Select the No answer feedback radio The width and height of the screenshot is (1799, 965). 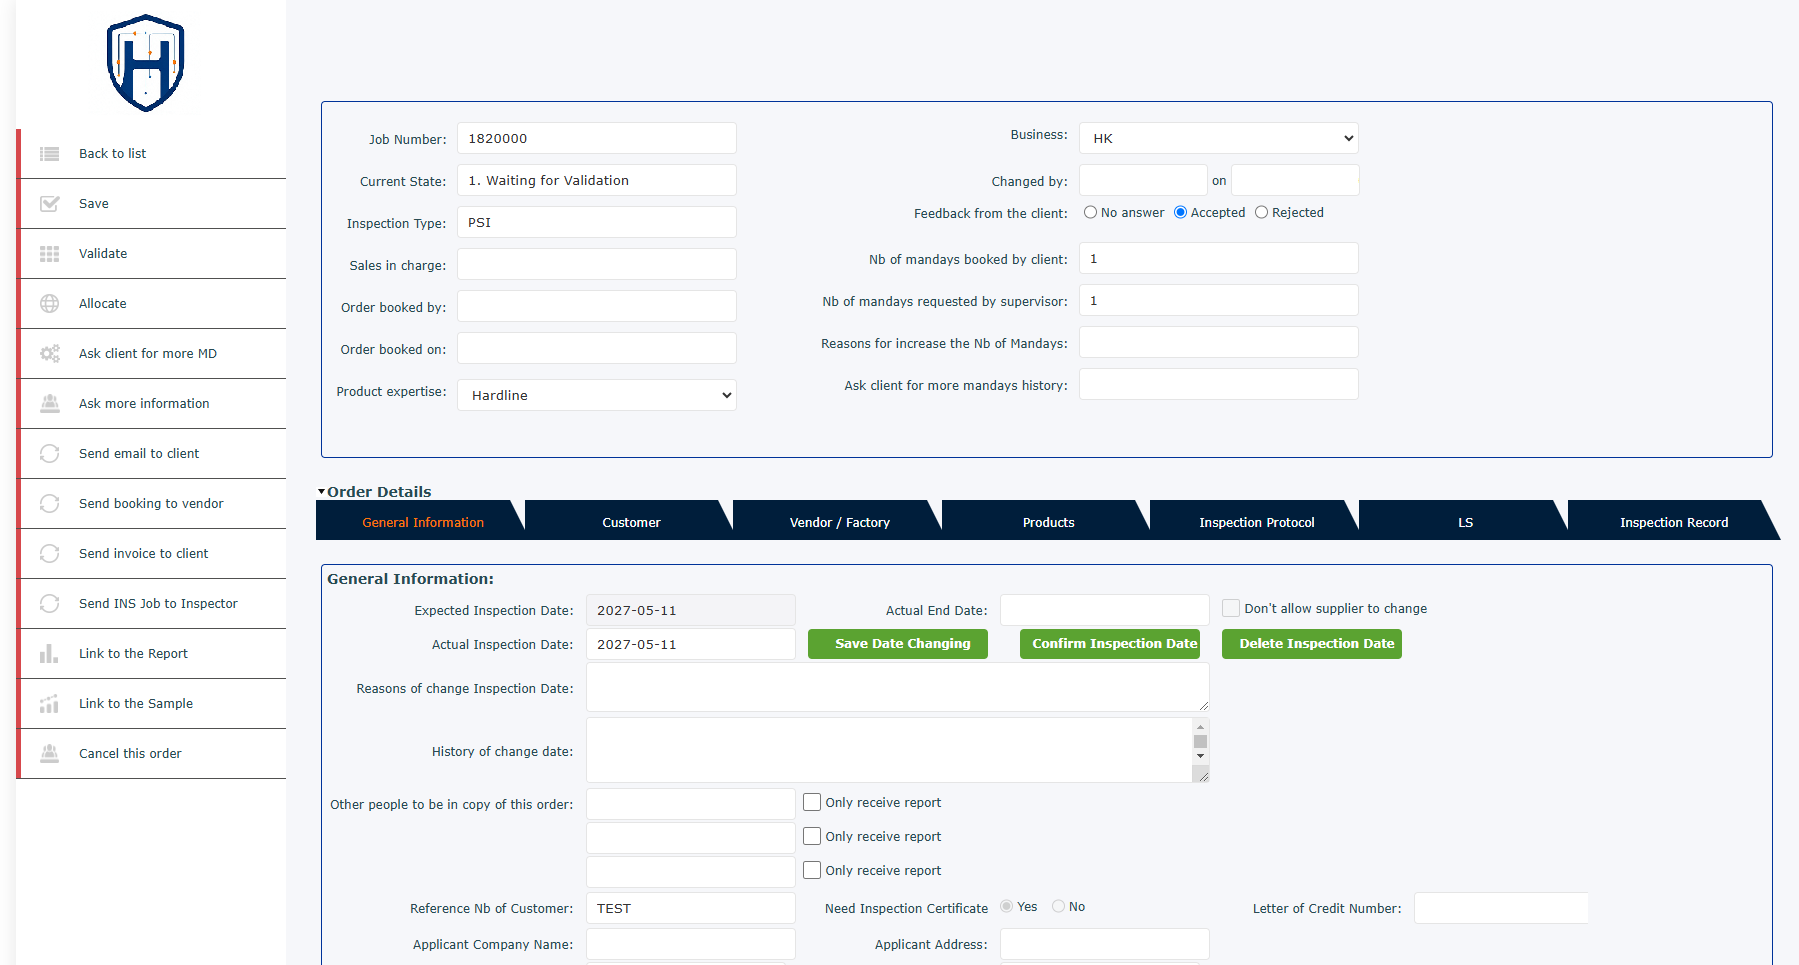(1090, 212)
